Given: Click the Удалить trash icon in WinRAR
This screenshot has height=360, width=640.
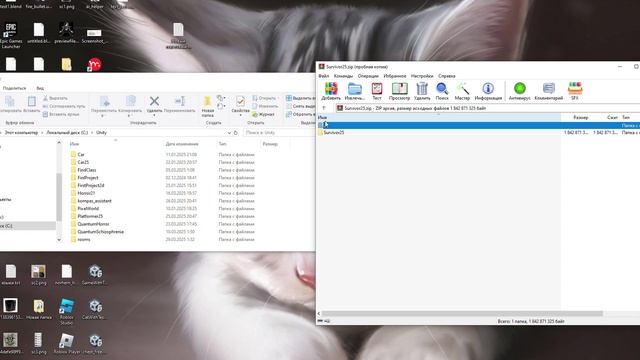Looking at the screenshot, I should click(422, 91).
